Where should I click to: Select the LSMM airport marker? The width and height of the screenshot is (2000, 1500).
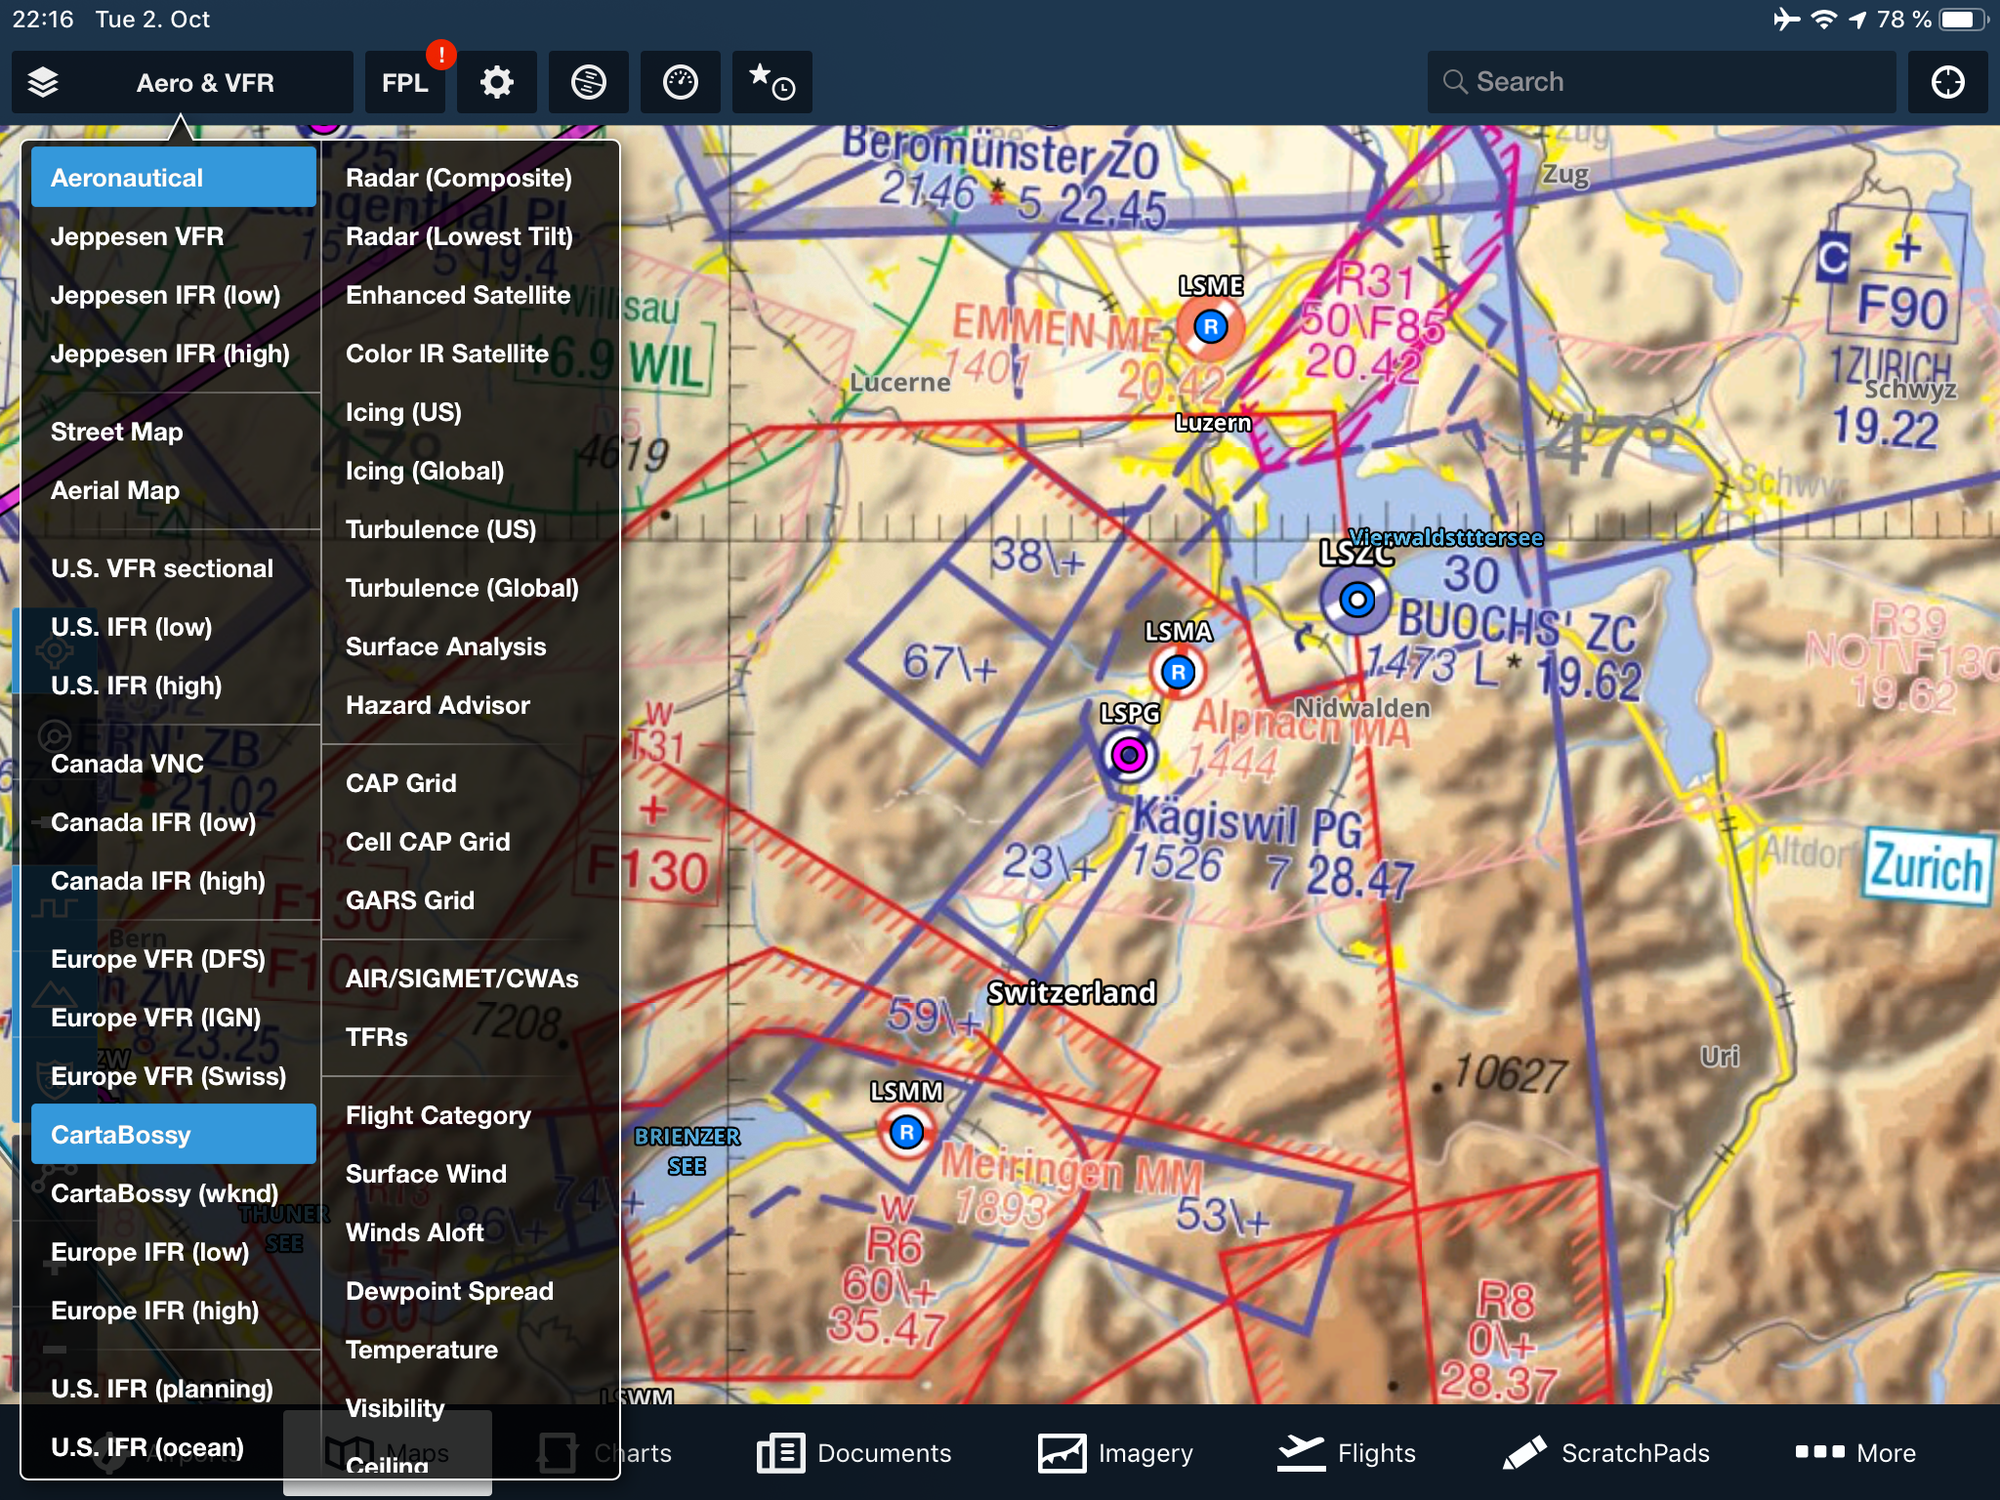906,1132
